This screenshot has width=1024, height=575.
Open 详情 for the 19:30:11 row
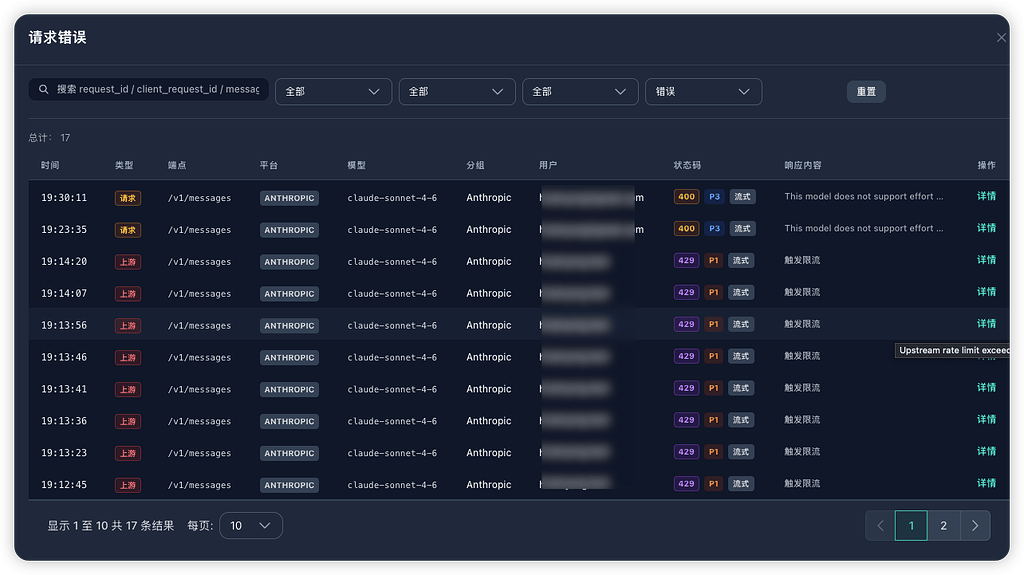pos(986,196)
